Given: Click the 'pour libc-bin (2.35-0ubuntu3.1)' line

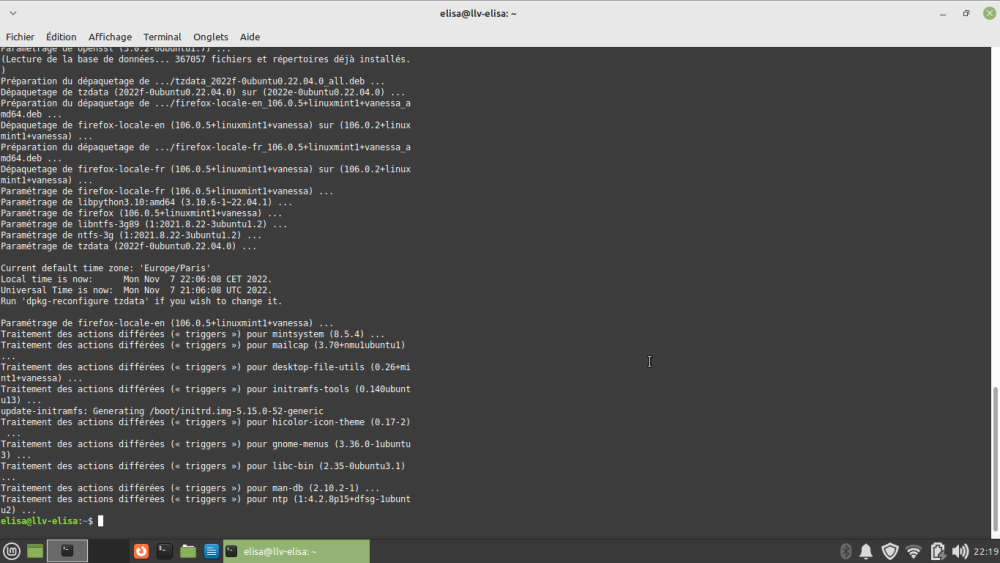Looking at the screenshot, I should coord(203,466).
